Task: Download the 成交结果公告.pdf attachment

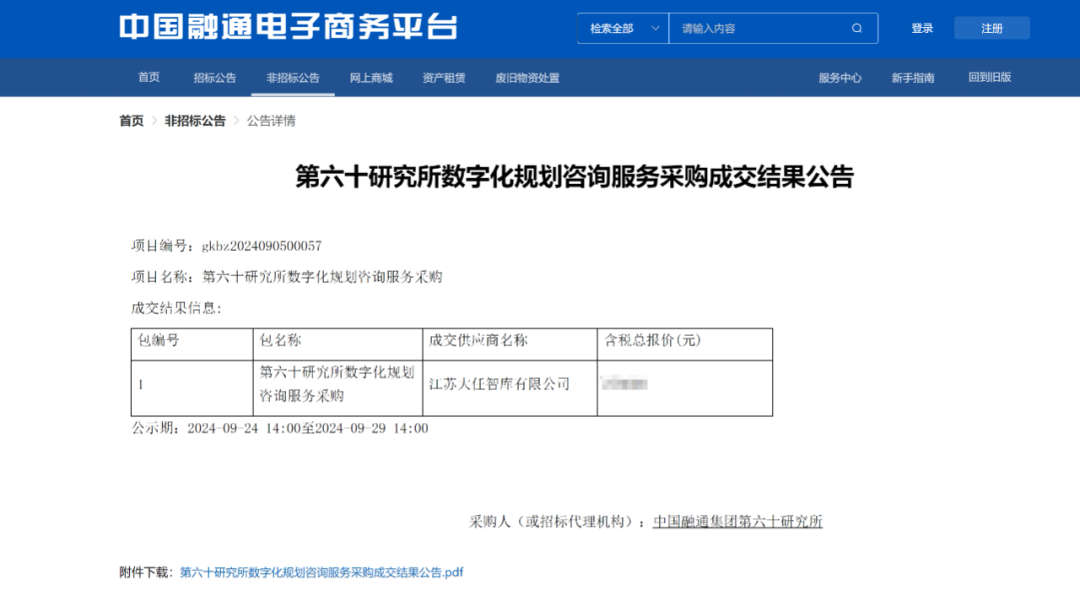Action: (x=322, y=572)
